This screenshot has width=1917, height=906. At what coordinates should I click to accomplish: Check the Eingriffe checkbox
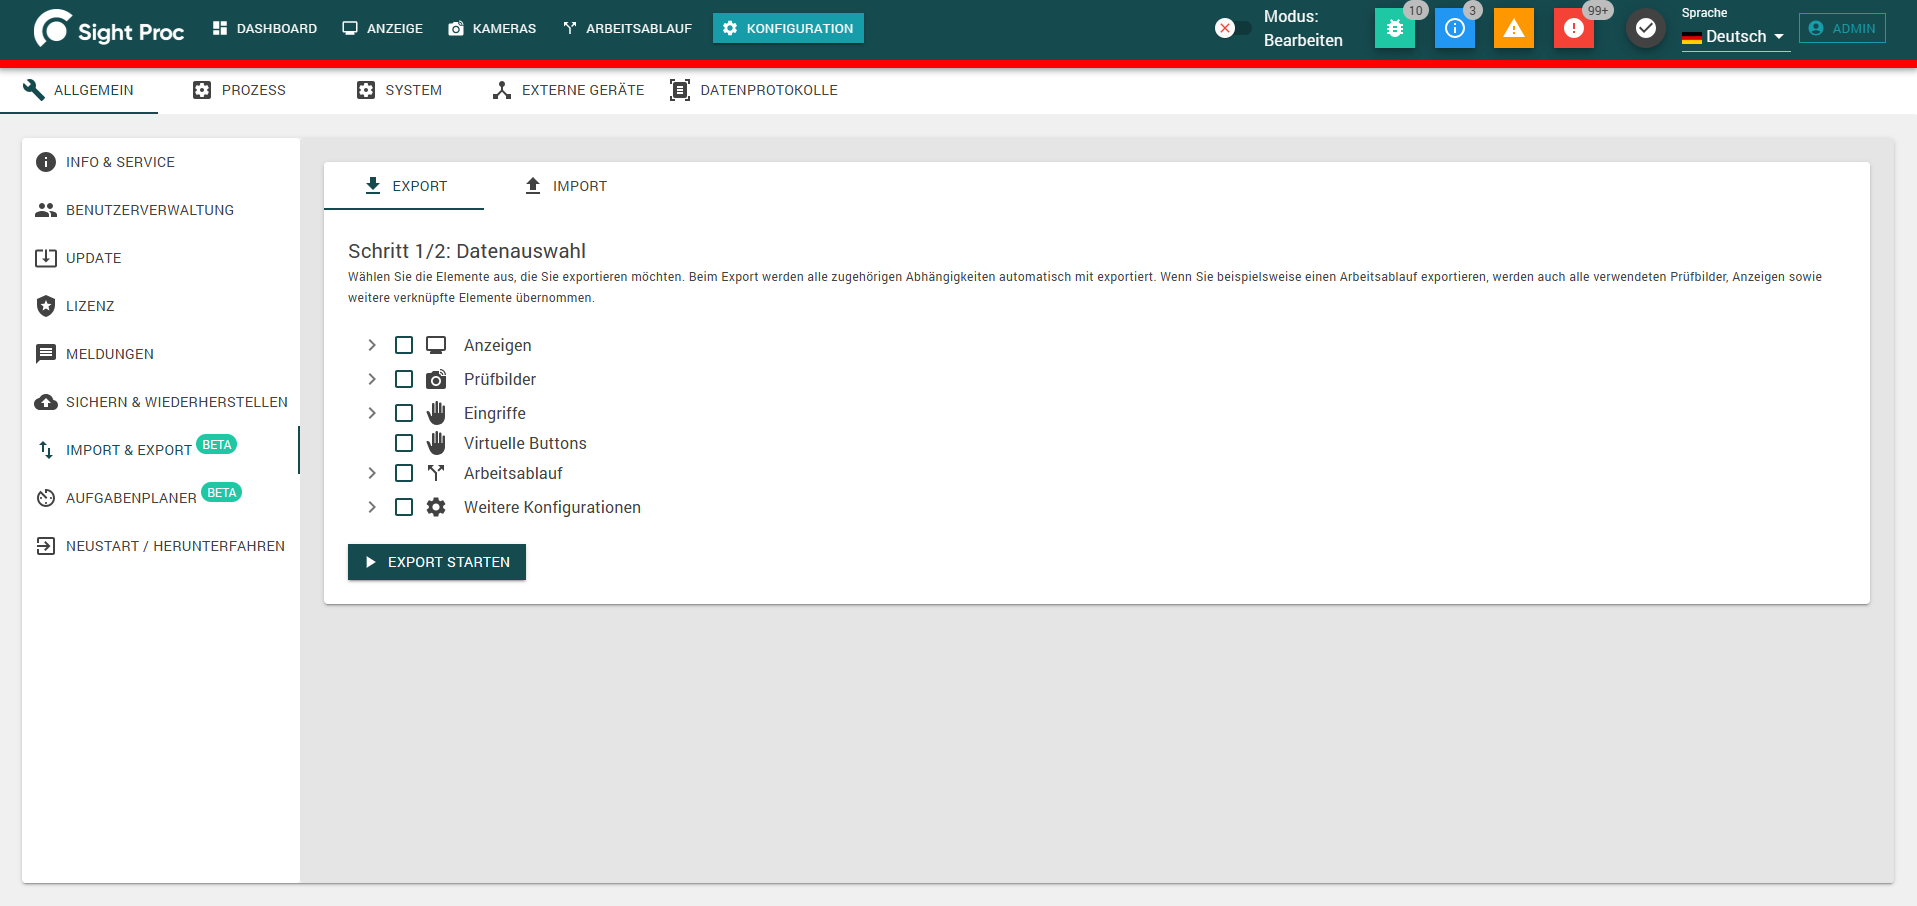point(404,413)
